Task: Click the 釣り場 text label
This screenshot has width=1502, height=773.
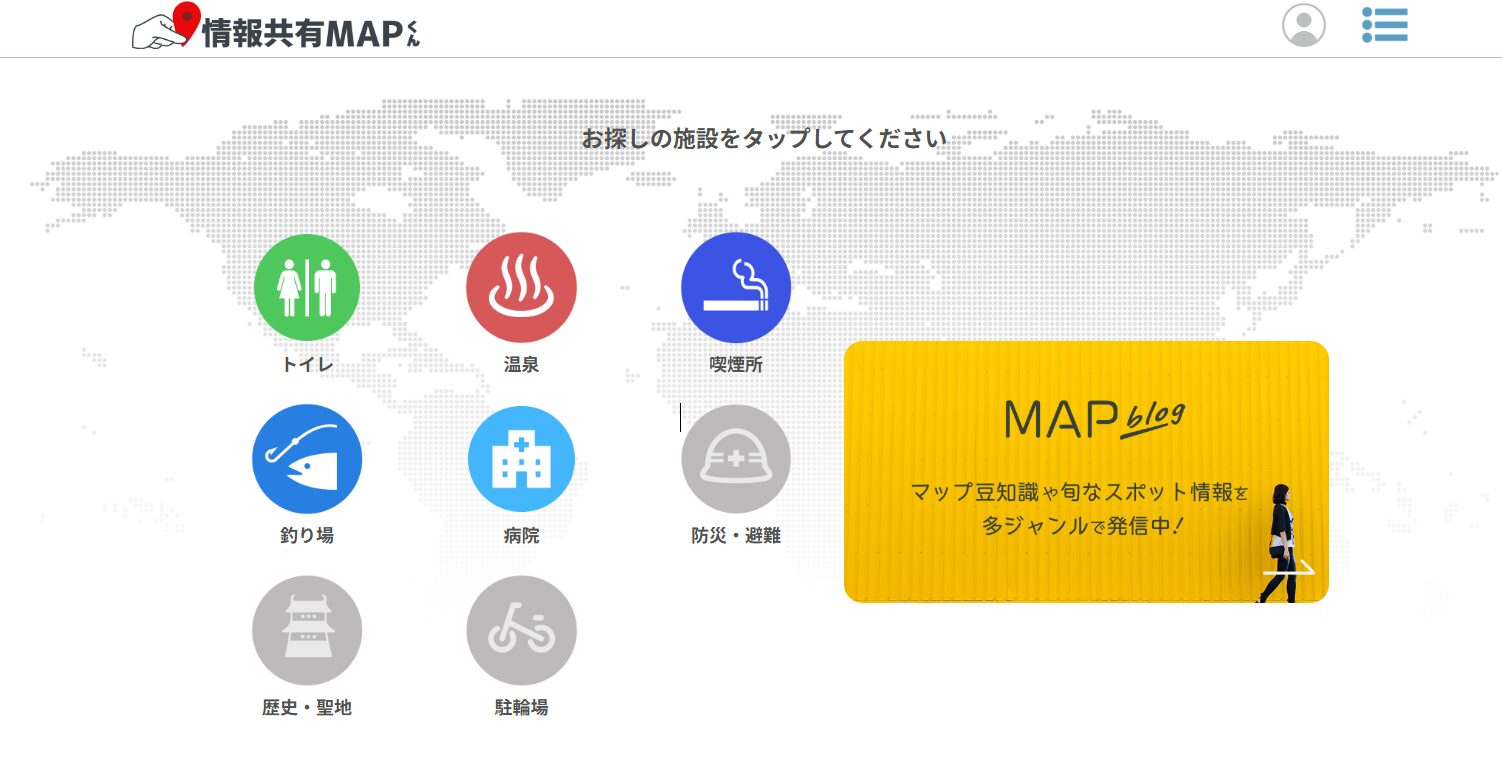Action: click(307, 536)
